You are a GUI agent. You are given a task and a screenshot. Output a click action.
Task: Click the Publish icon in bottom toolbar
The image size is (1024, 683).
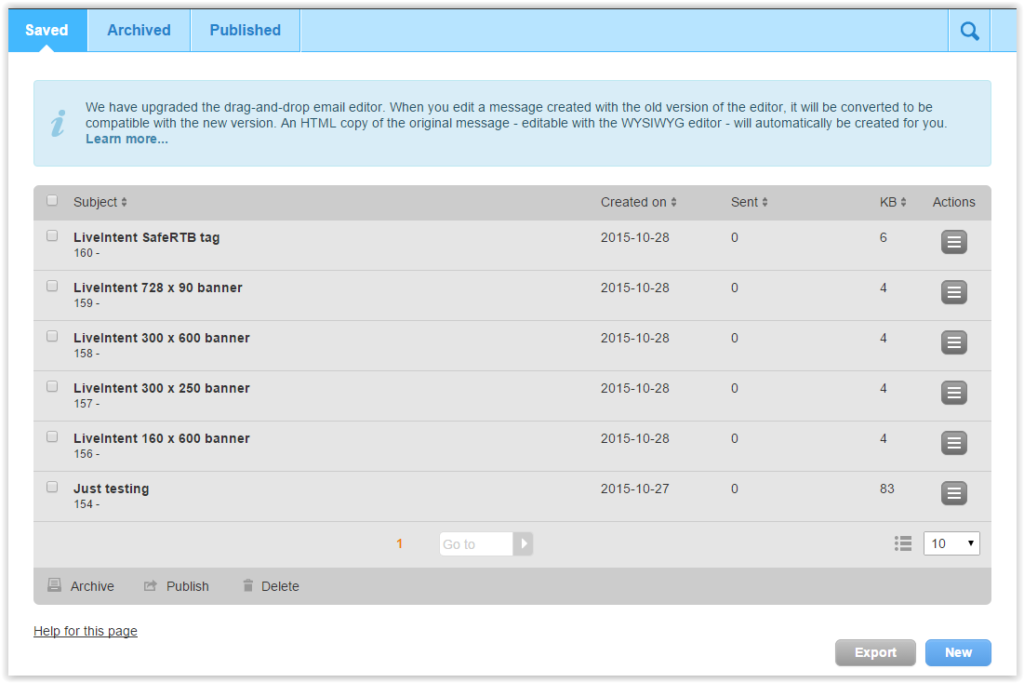(x=151, y=586)
